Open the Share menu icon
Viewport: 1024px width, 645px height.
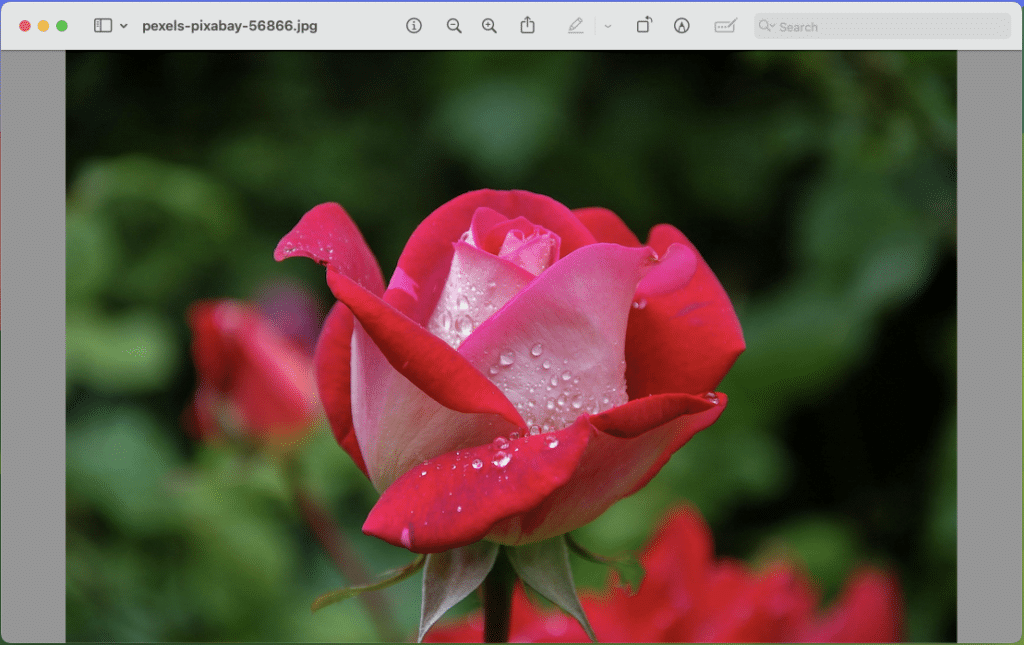click(x=527, y=26)
